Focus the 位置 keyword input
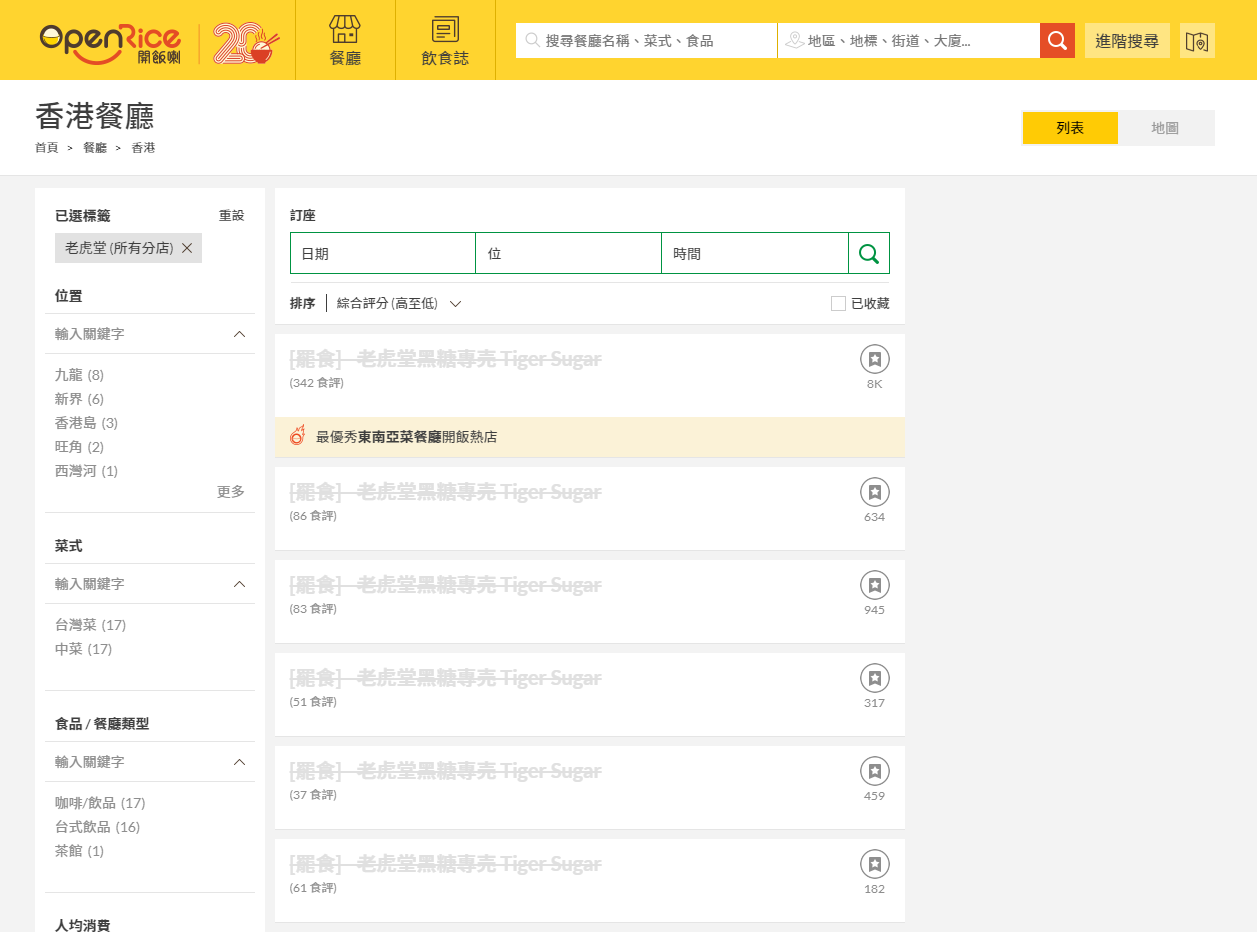Image resolution: width=1257 pixels, height=932 pixels. 140,334
